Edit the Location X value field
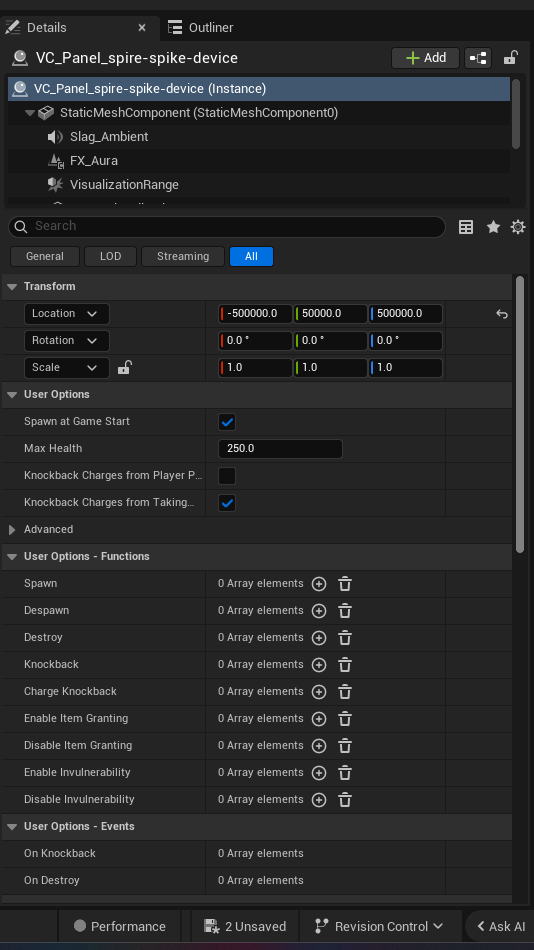534x950 pixels. coord(255,314)
